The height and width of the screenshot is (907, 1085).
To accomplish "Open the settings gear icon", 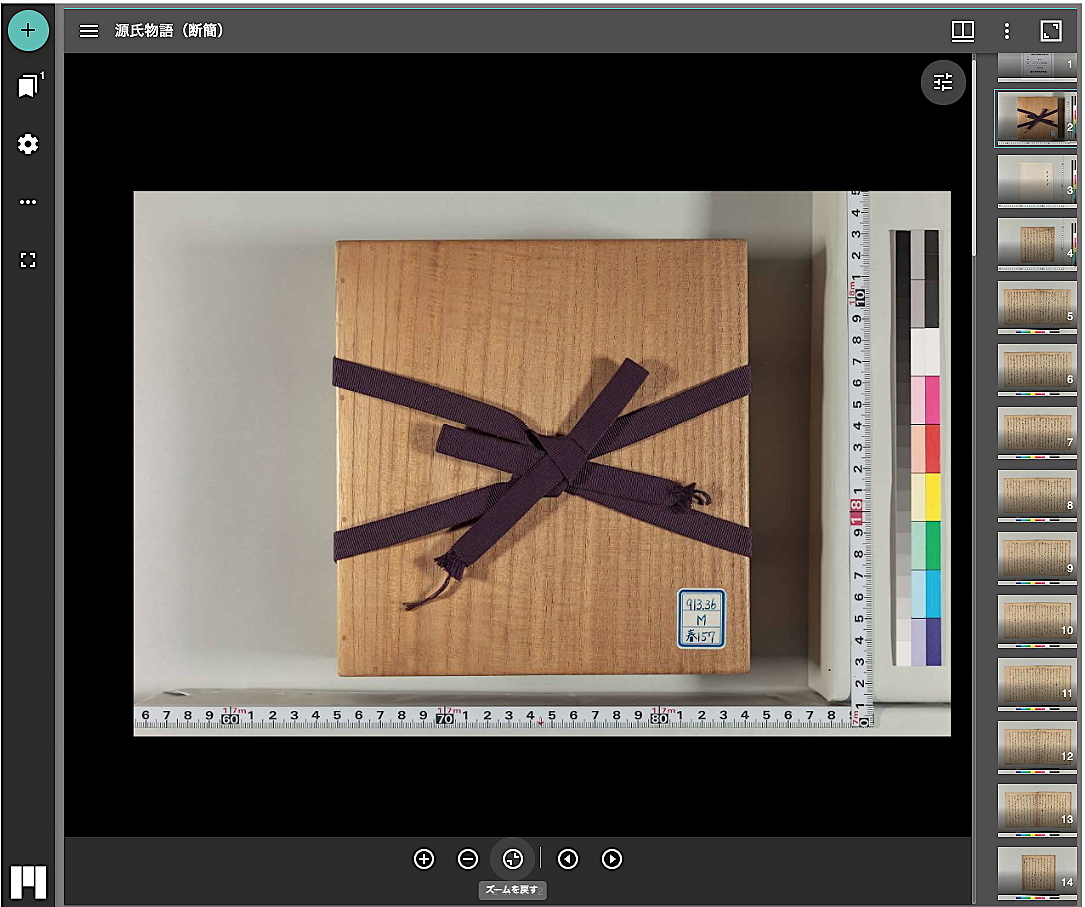I will point(28,144).
